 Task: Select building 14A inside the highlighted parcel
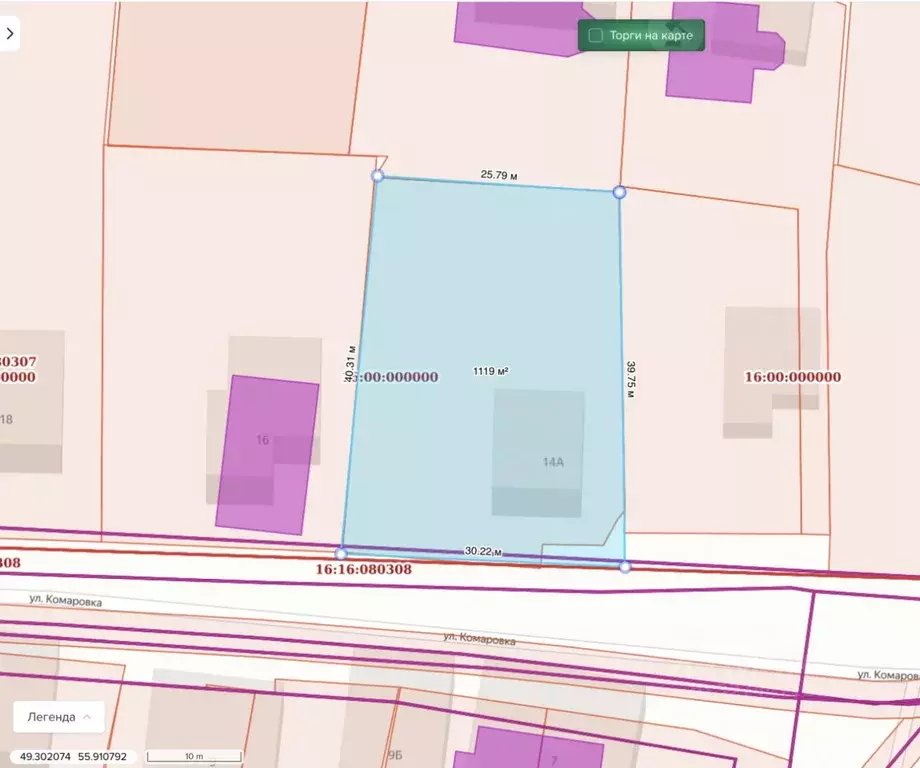click(538, 453)
